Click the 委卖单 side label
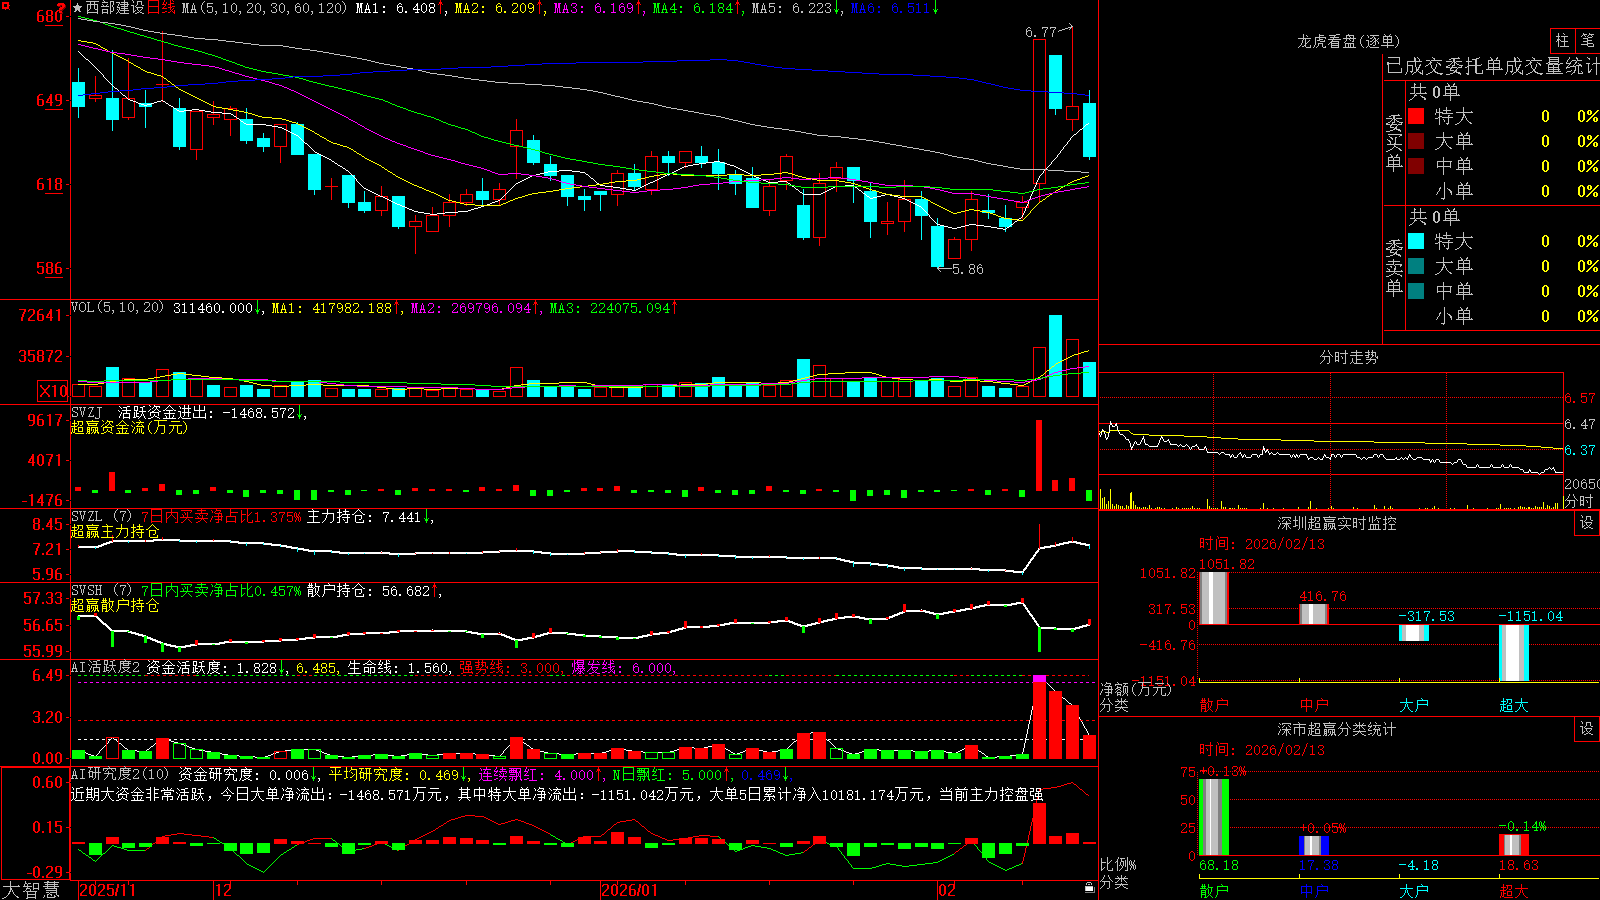The image size is (1600, 900). point(1394,268)
